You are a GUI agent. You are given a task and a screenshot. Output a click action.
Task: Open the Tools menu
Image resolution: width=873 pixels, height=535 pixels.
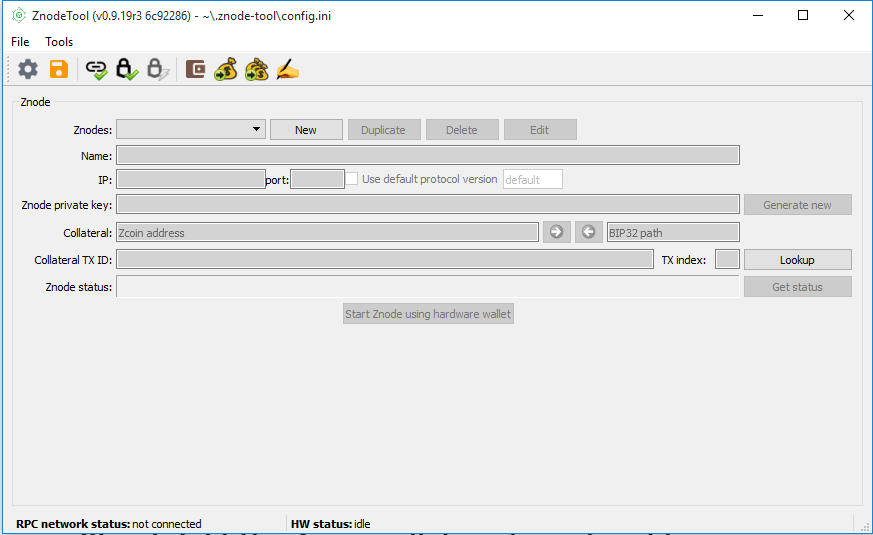click(59, 42)
